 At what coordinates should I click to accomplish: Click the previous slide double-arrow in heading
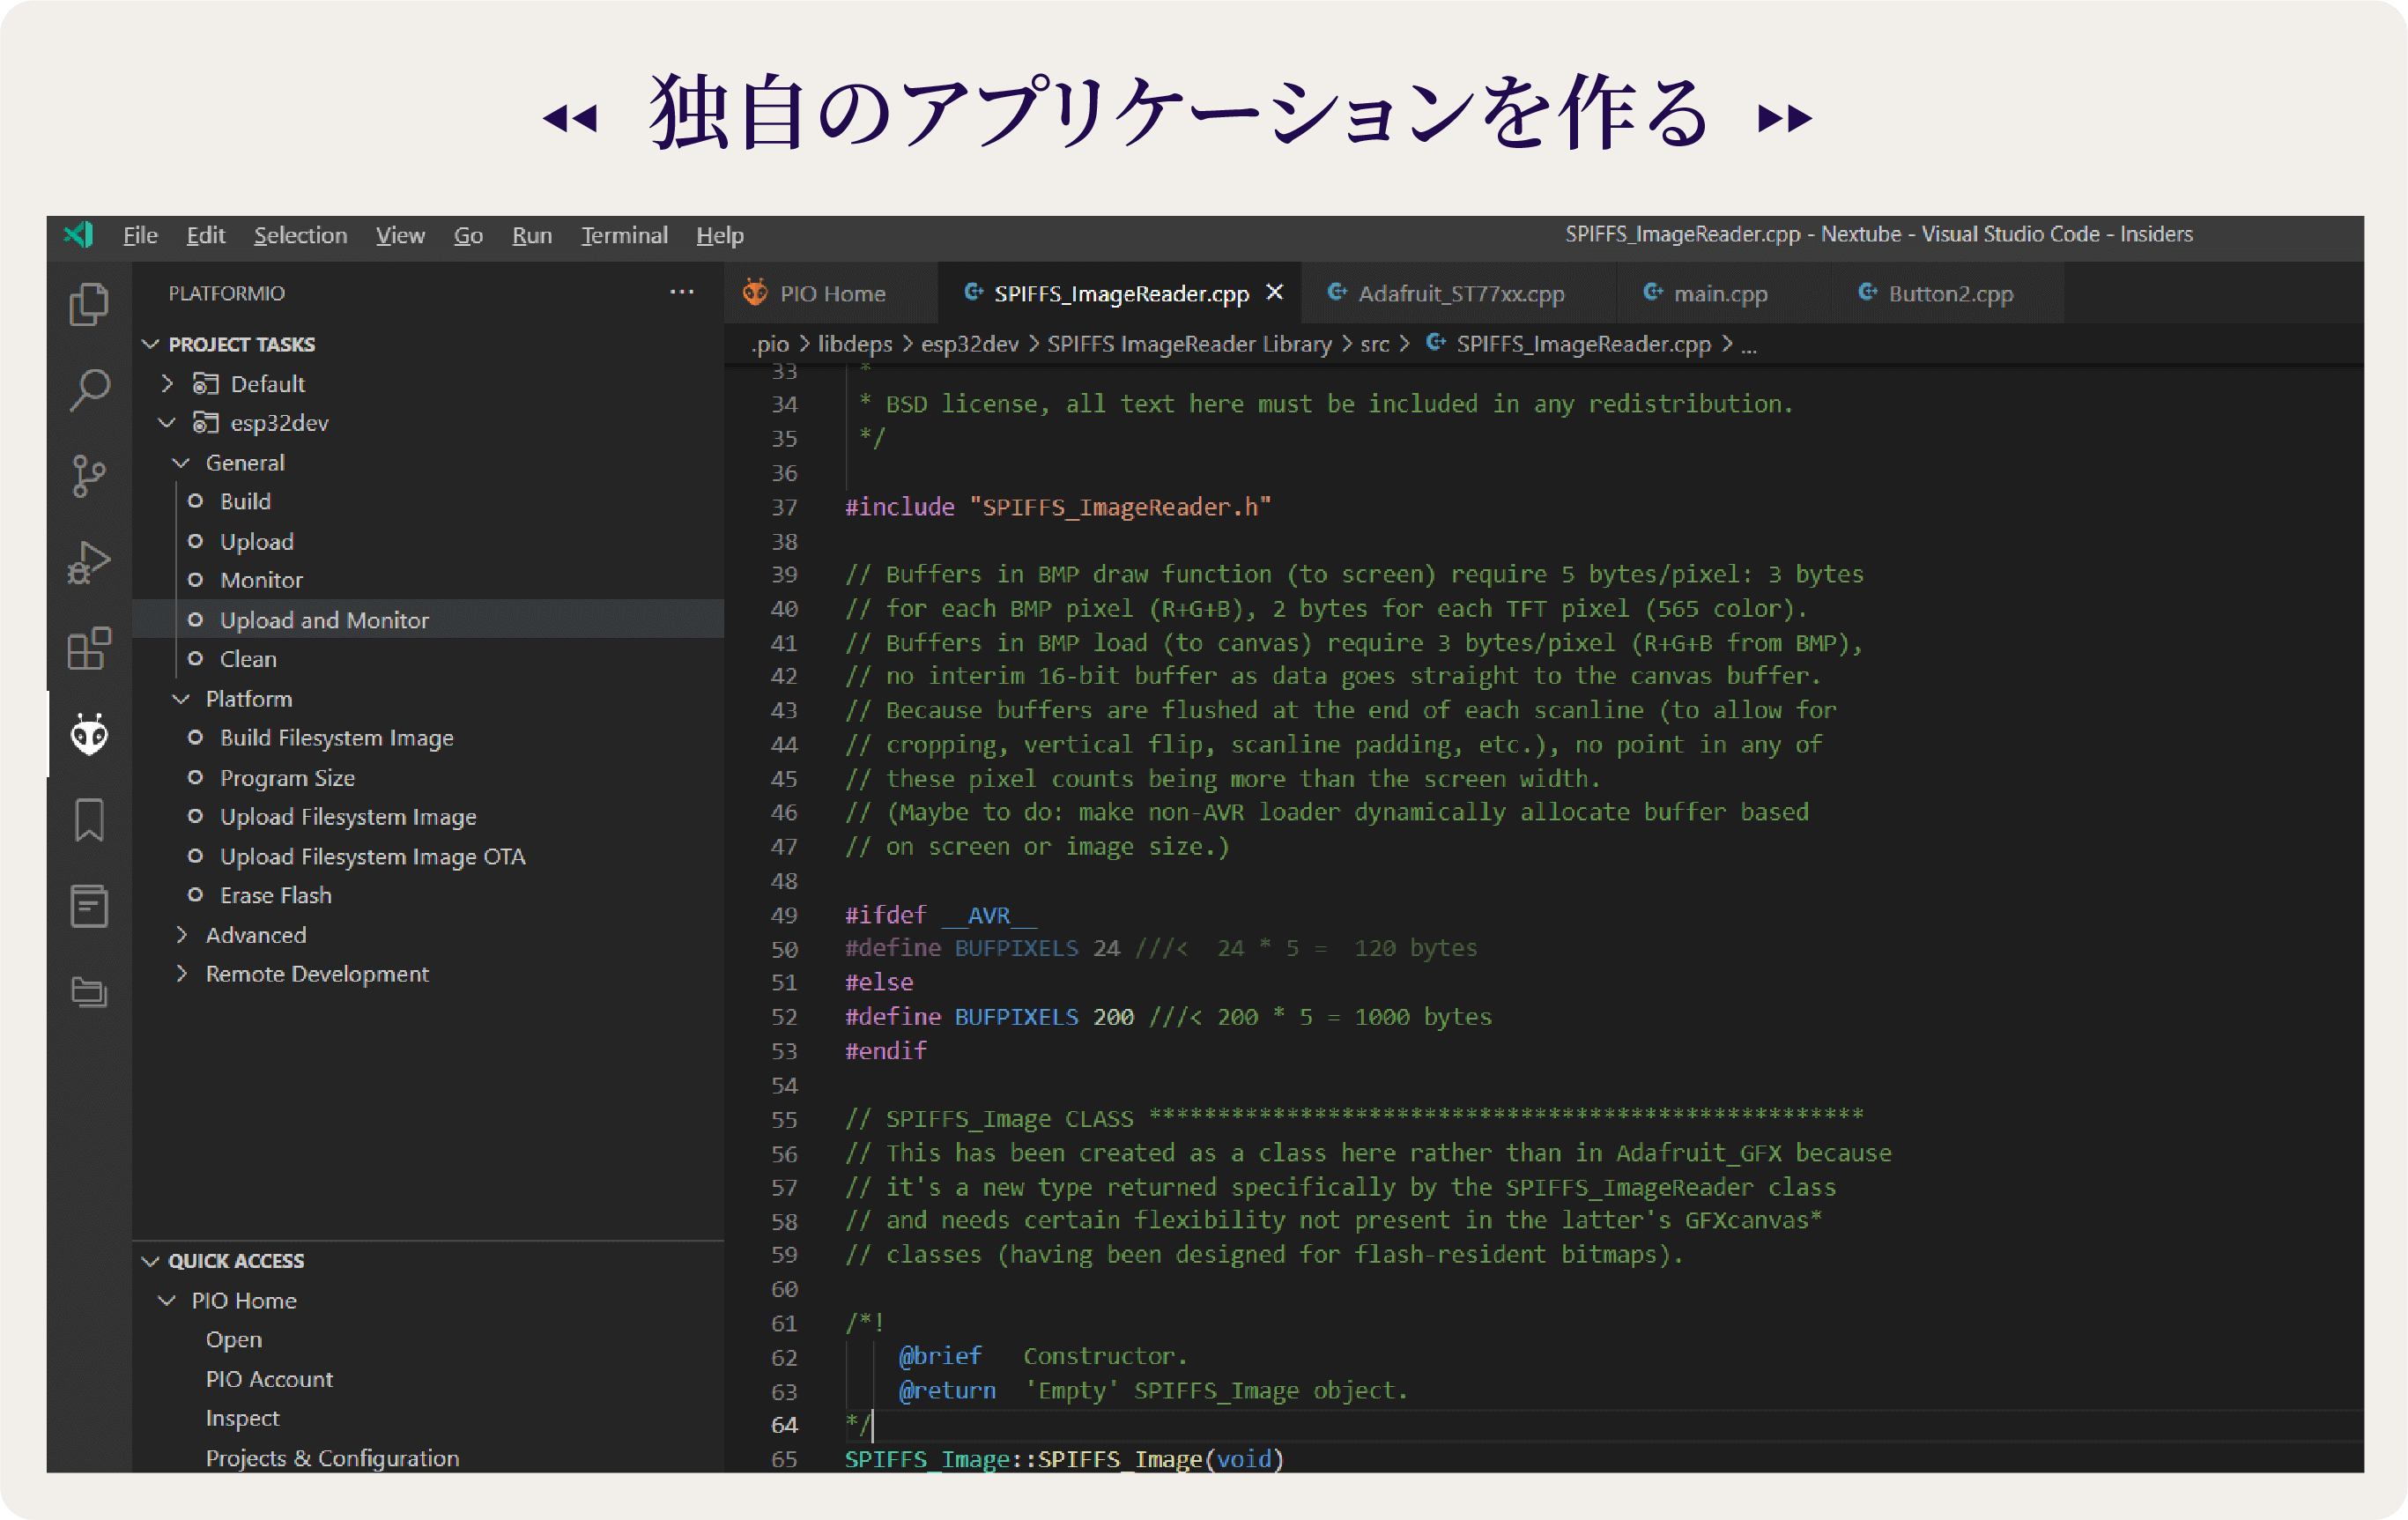pos(570,119)
